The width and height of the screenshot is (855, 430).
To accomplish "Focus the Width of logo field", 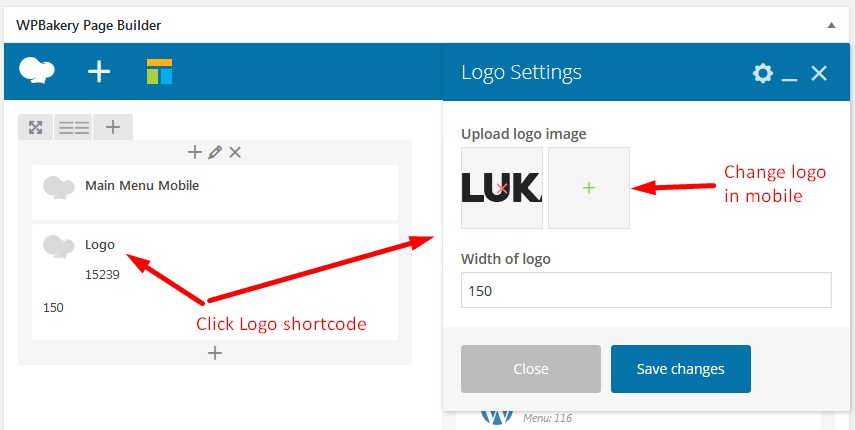I will [x=646, y=290].
